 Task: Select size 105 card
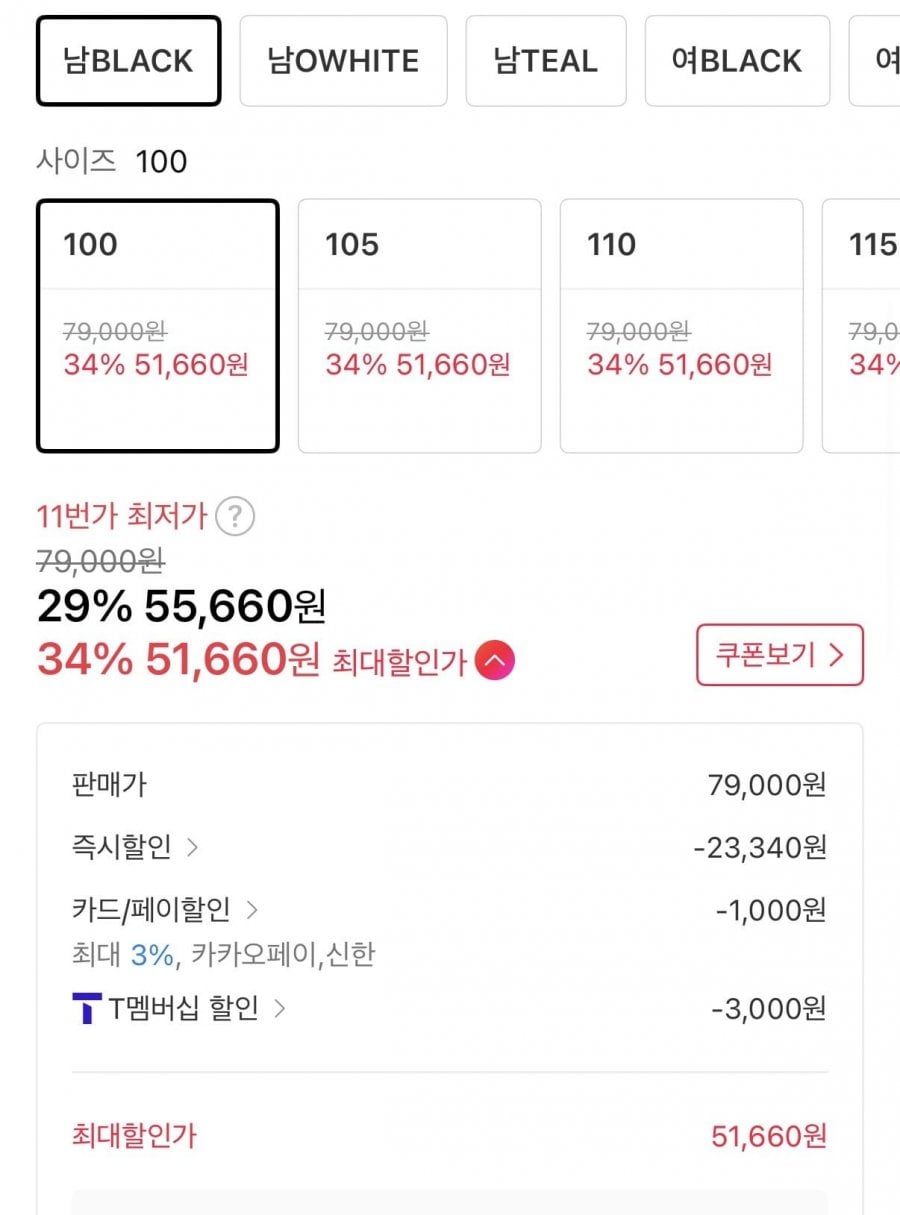(419, 326)
